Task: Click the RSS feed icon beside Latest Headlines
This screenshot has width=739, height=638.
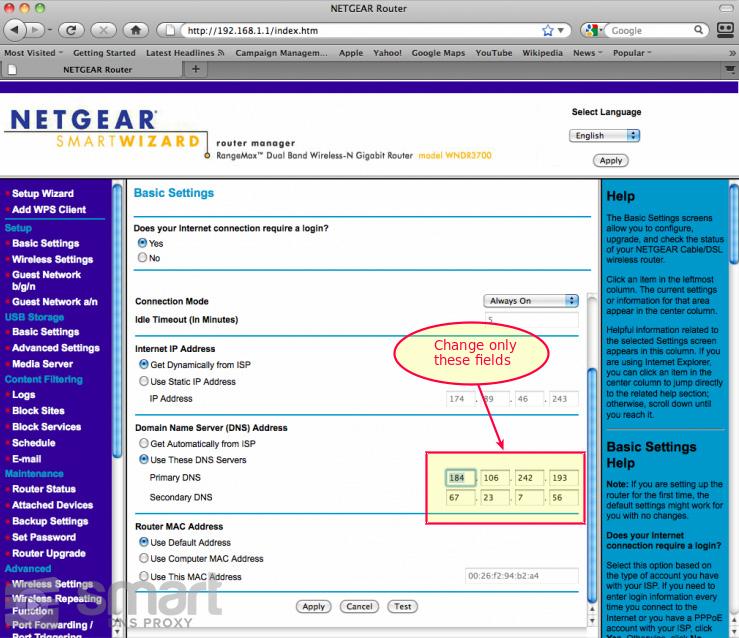Action: (221, 53)
